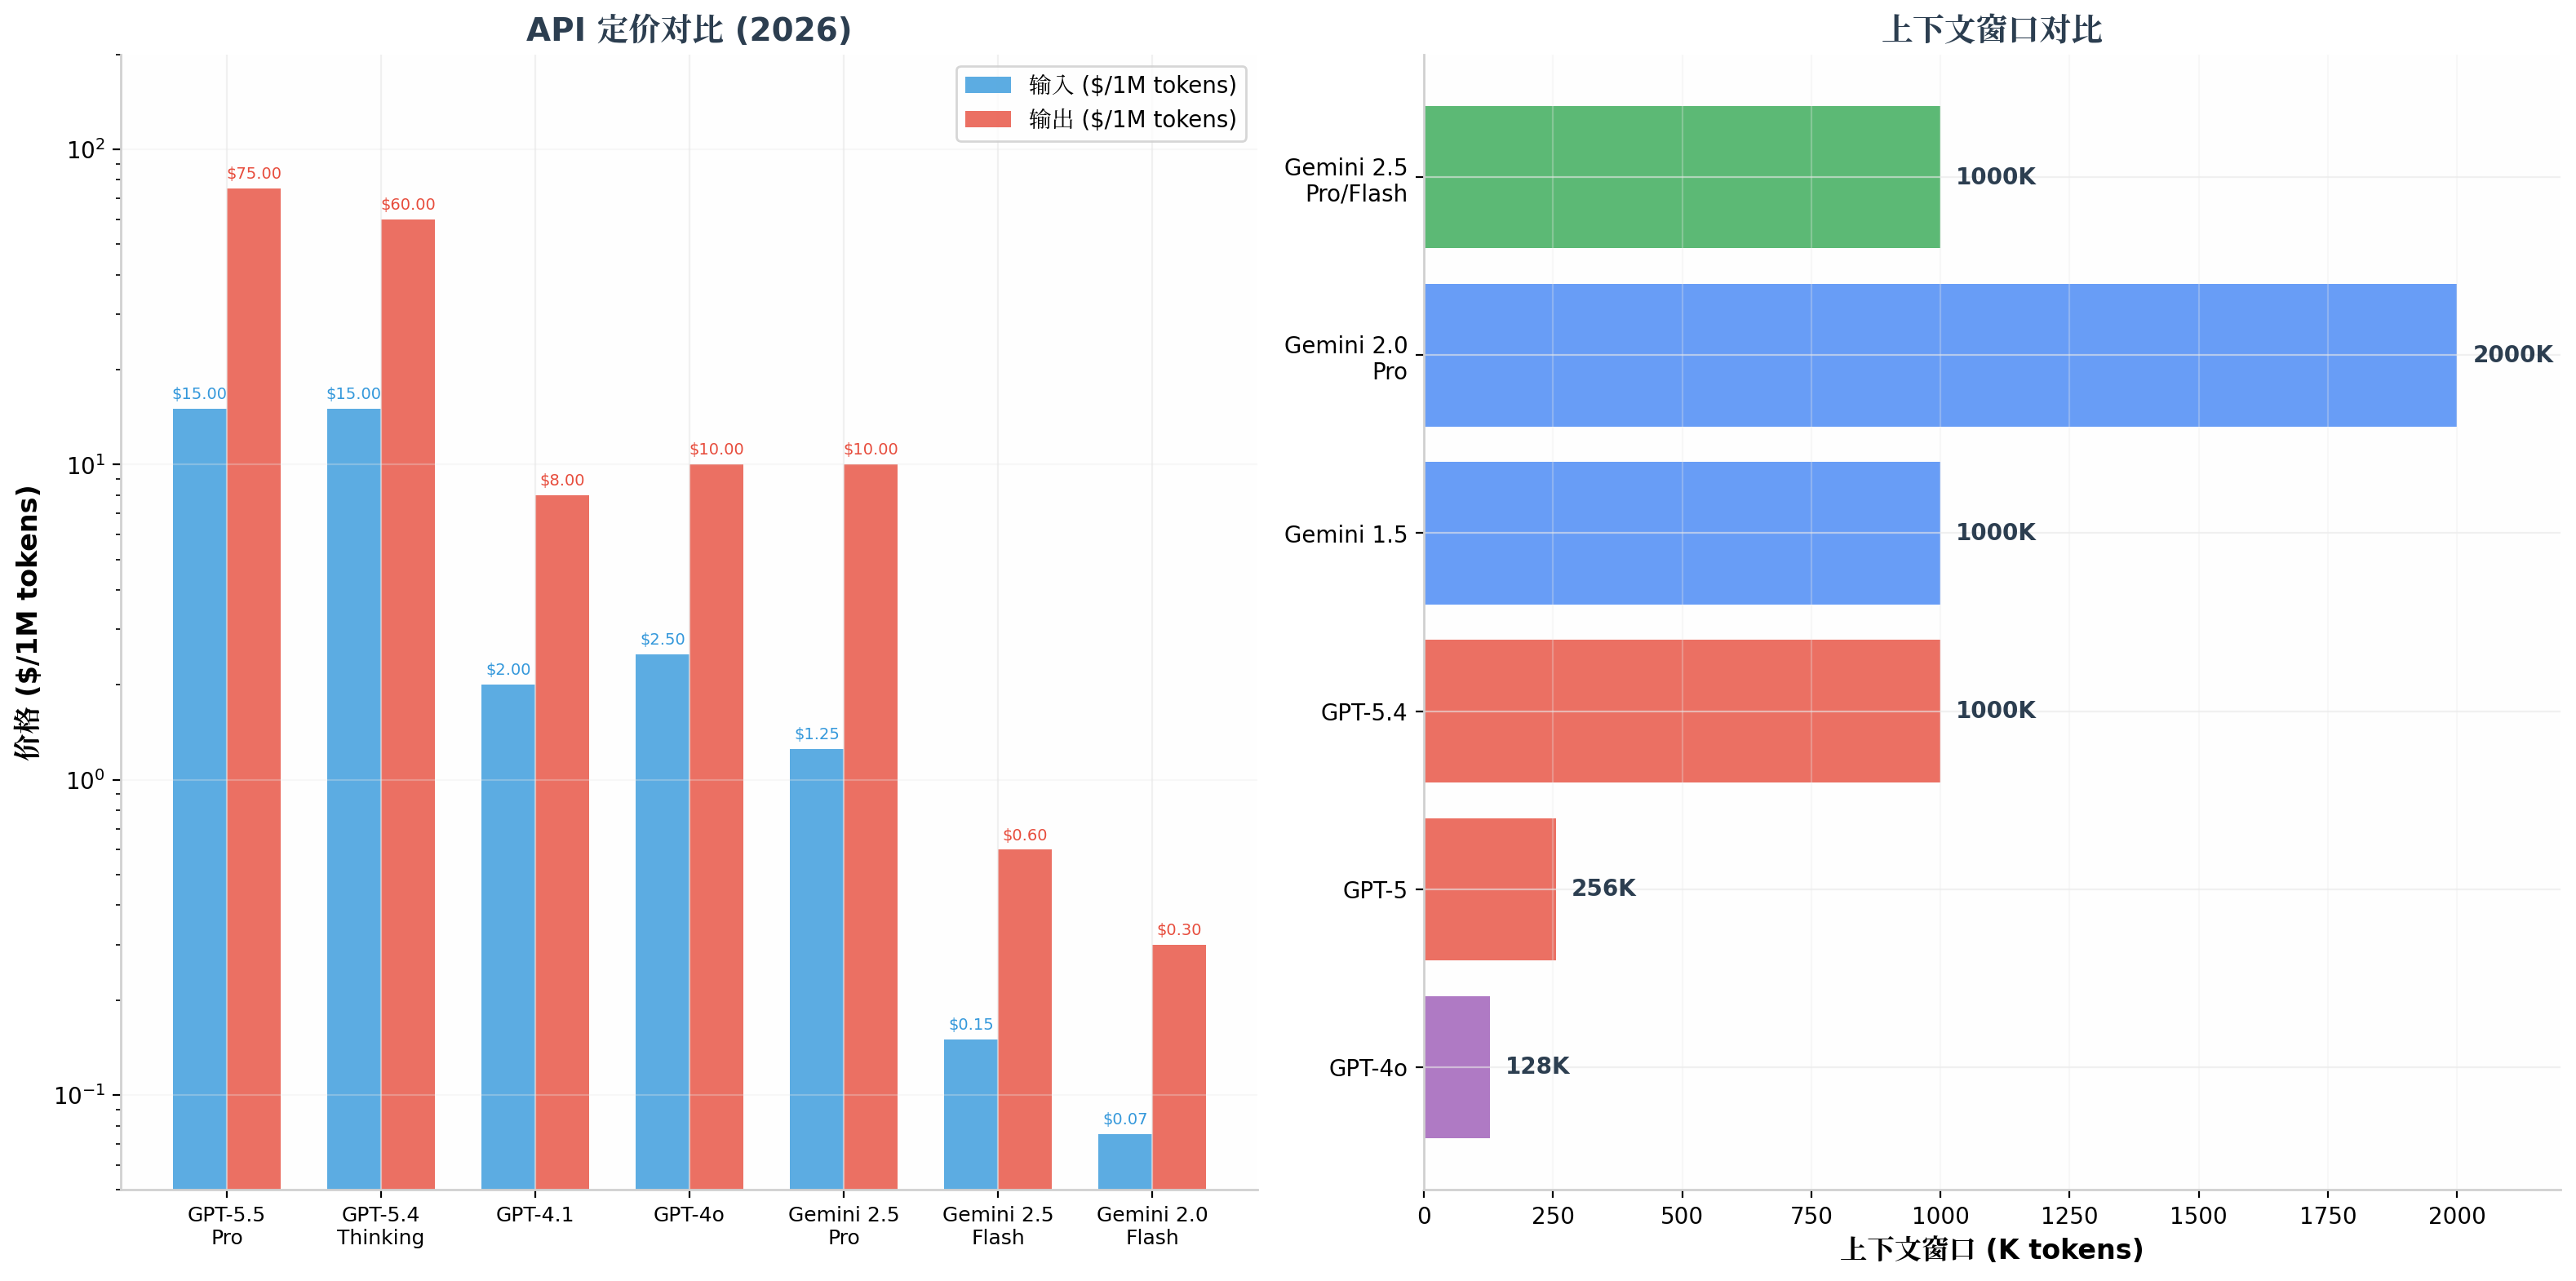This screenshot has width=2576, height=1281.
Task: Click the red GPT-5 horizontal bar
Action: coord(1490,889)
